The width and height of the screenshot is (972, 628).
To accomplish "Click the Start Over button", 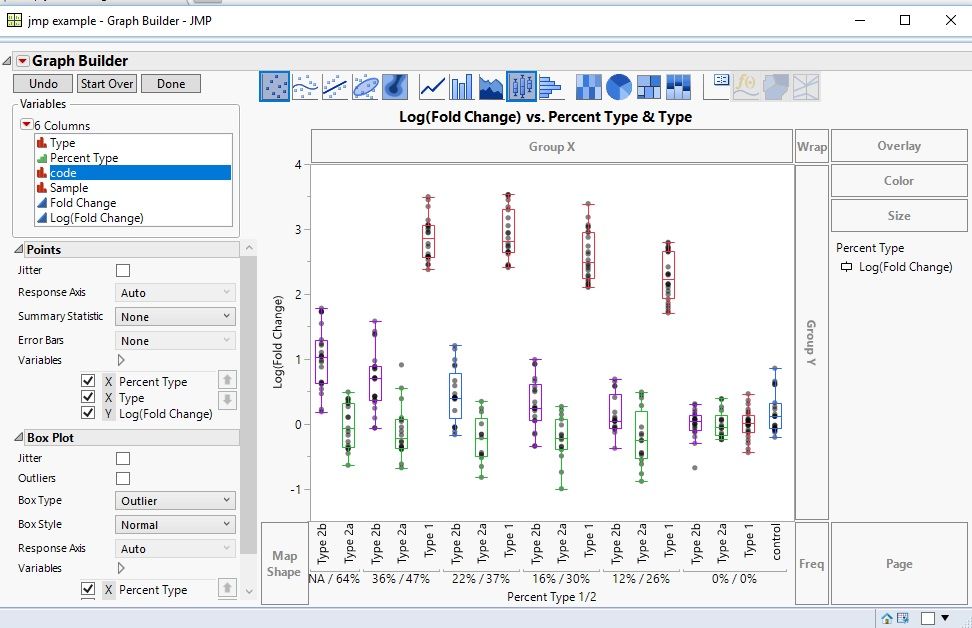I will 107,84.
